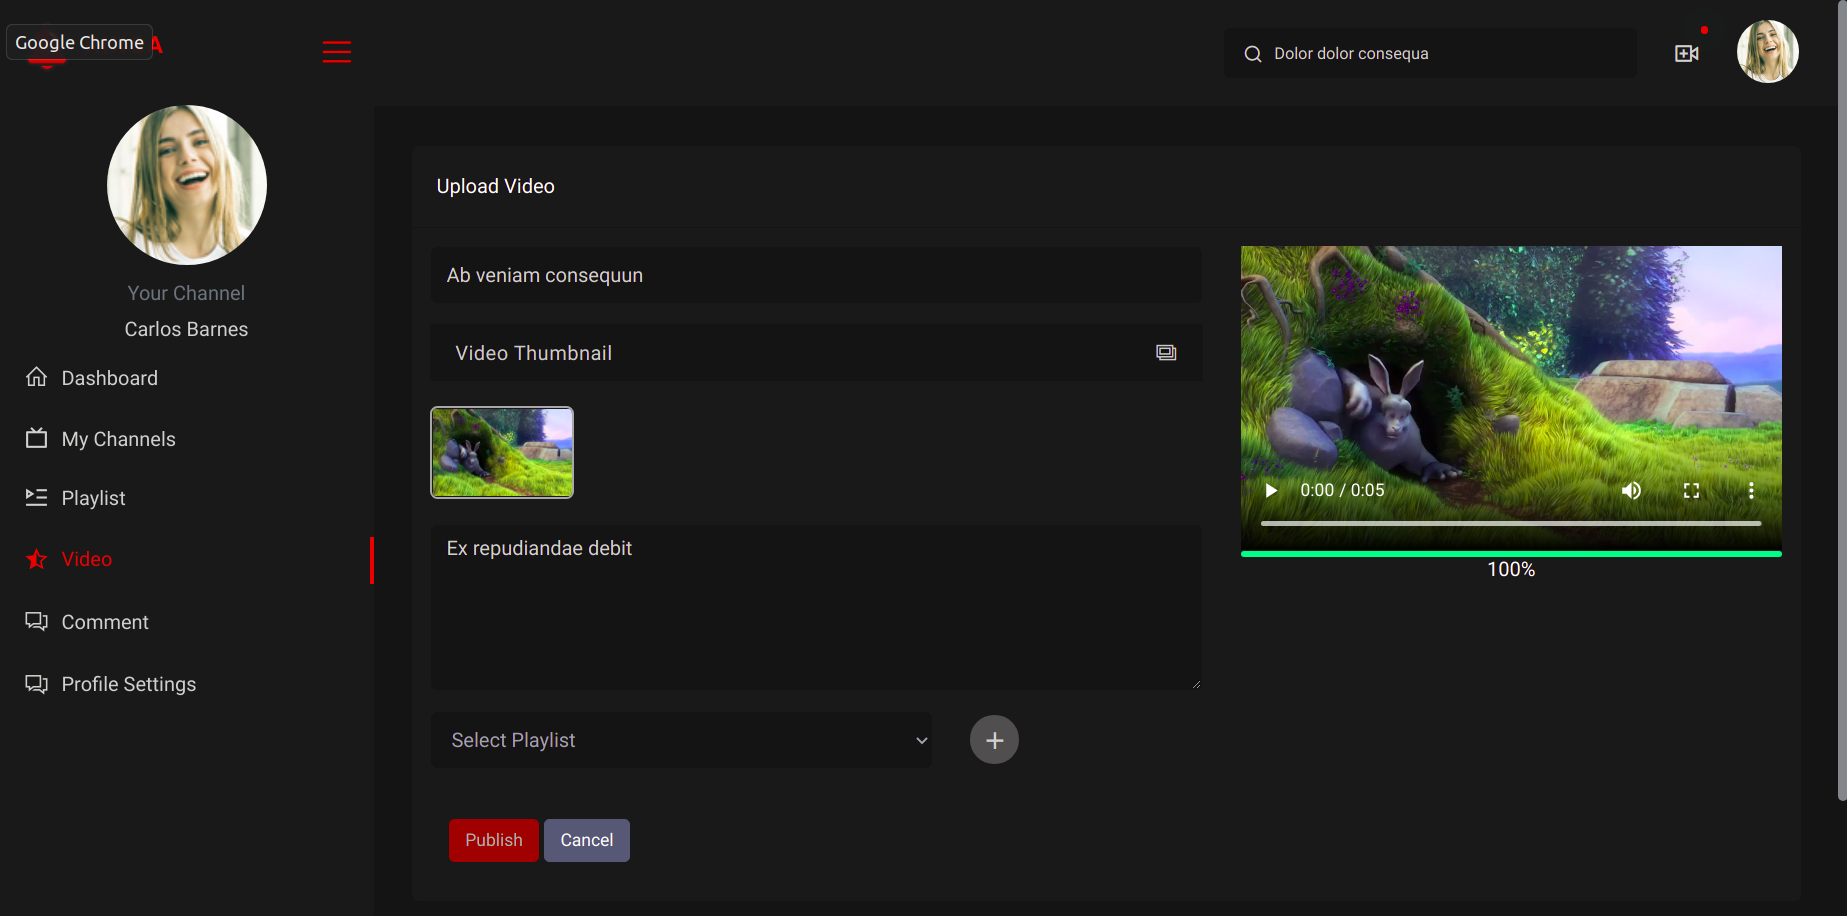Play the video preview

pos(1271,491)
